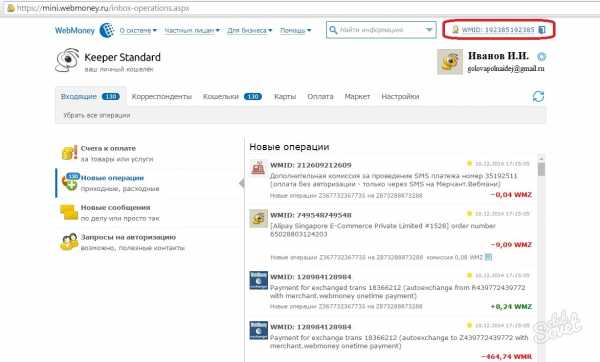600x362 pixels.
Task: Click amount -464,74 WMR
Action: coord(507,357)
